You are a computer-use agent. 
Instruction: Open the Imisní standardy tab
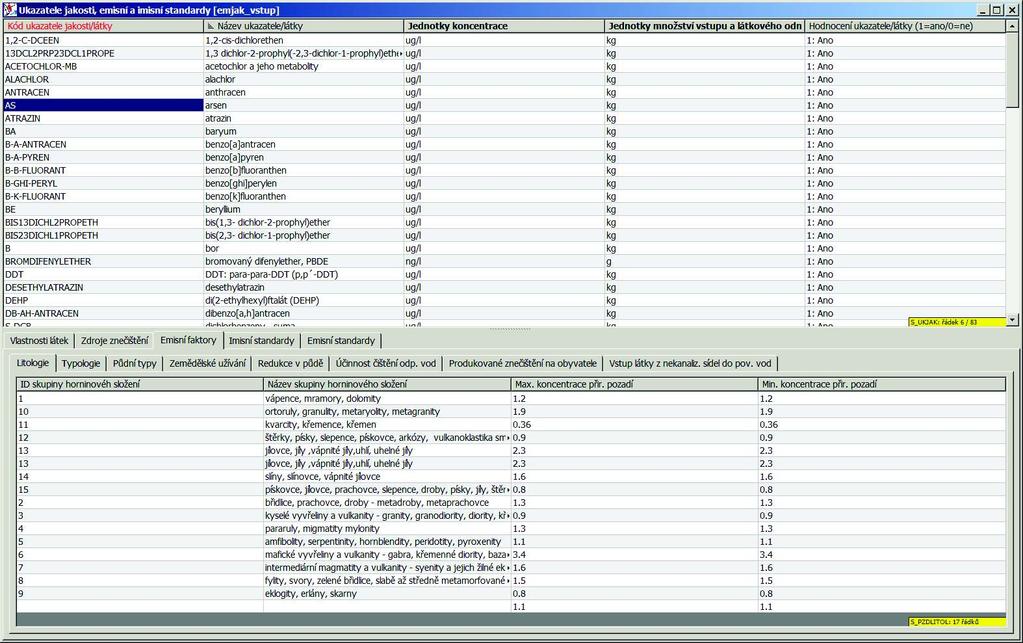(x=262, y=340)
